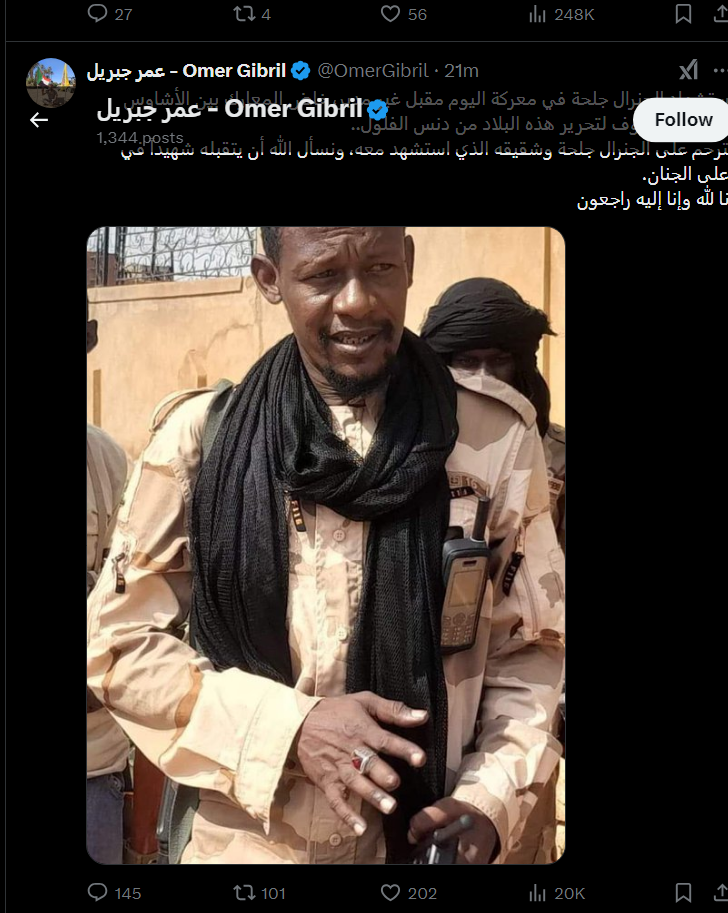Reply to the upper post with 27 comments

click(x=109, y=14)
